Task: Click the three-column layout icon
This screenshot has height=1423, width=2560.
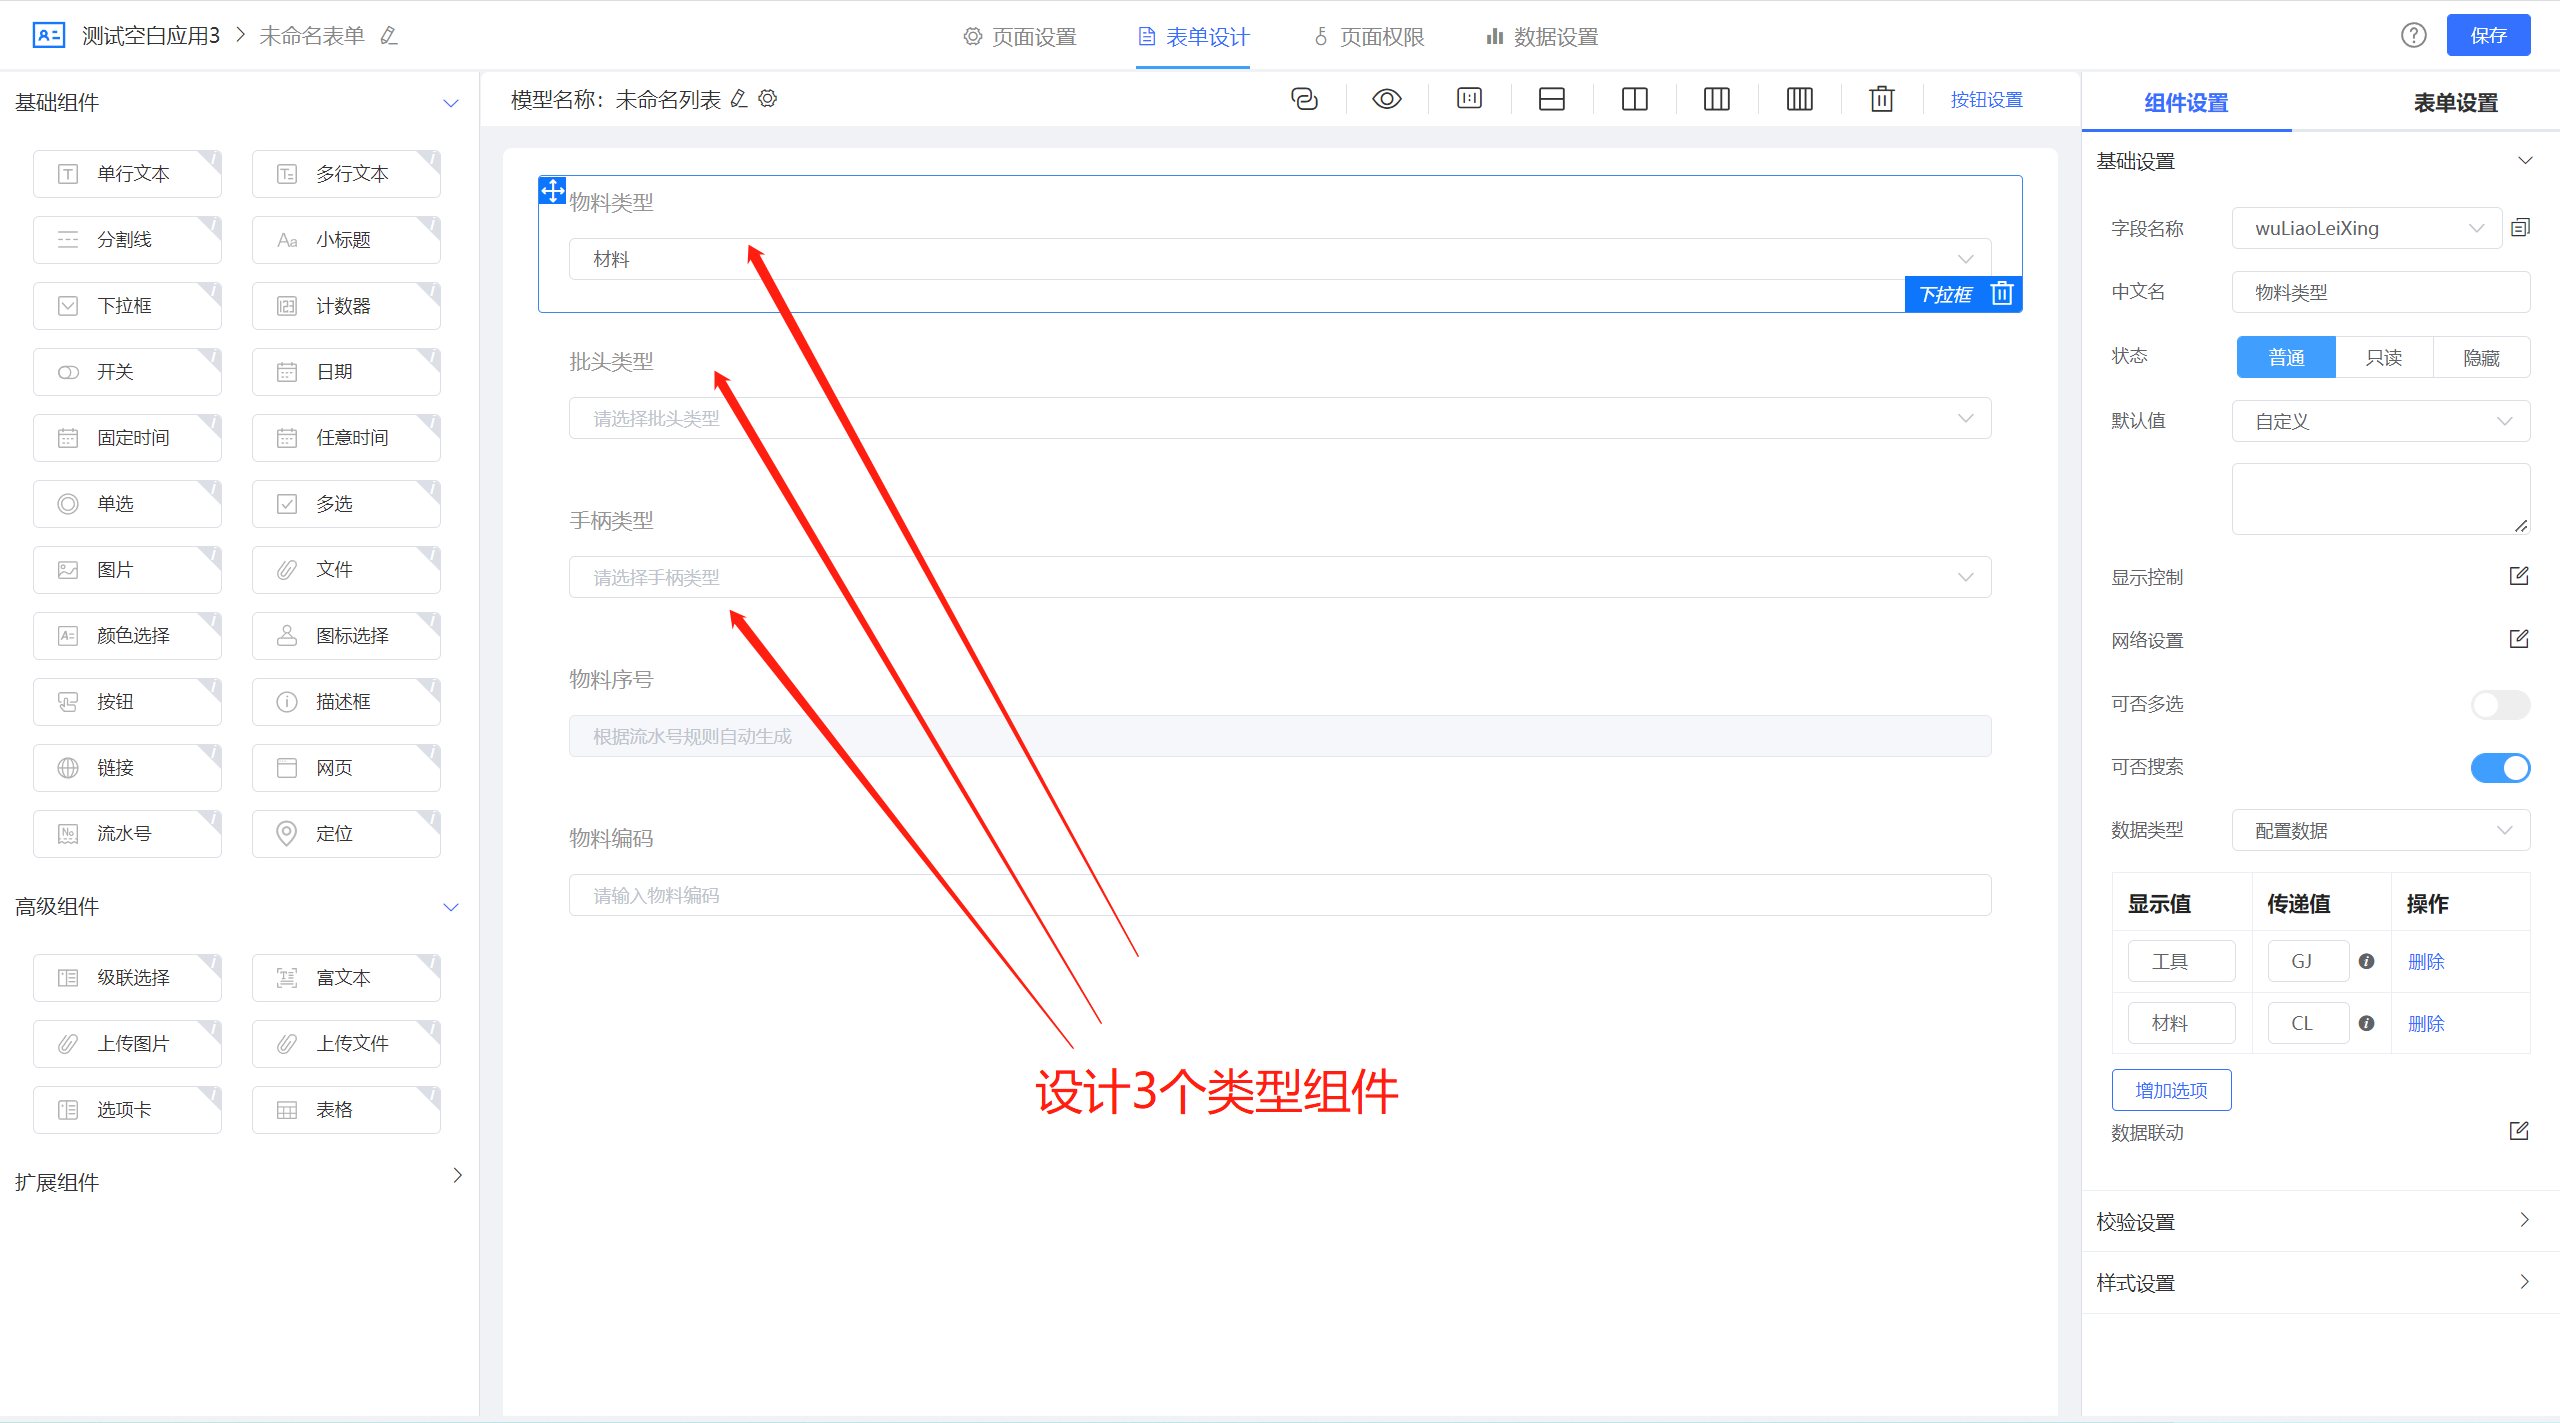Action: [x=1717, y=99]
